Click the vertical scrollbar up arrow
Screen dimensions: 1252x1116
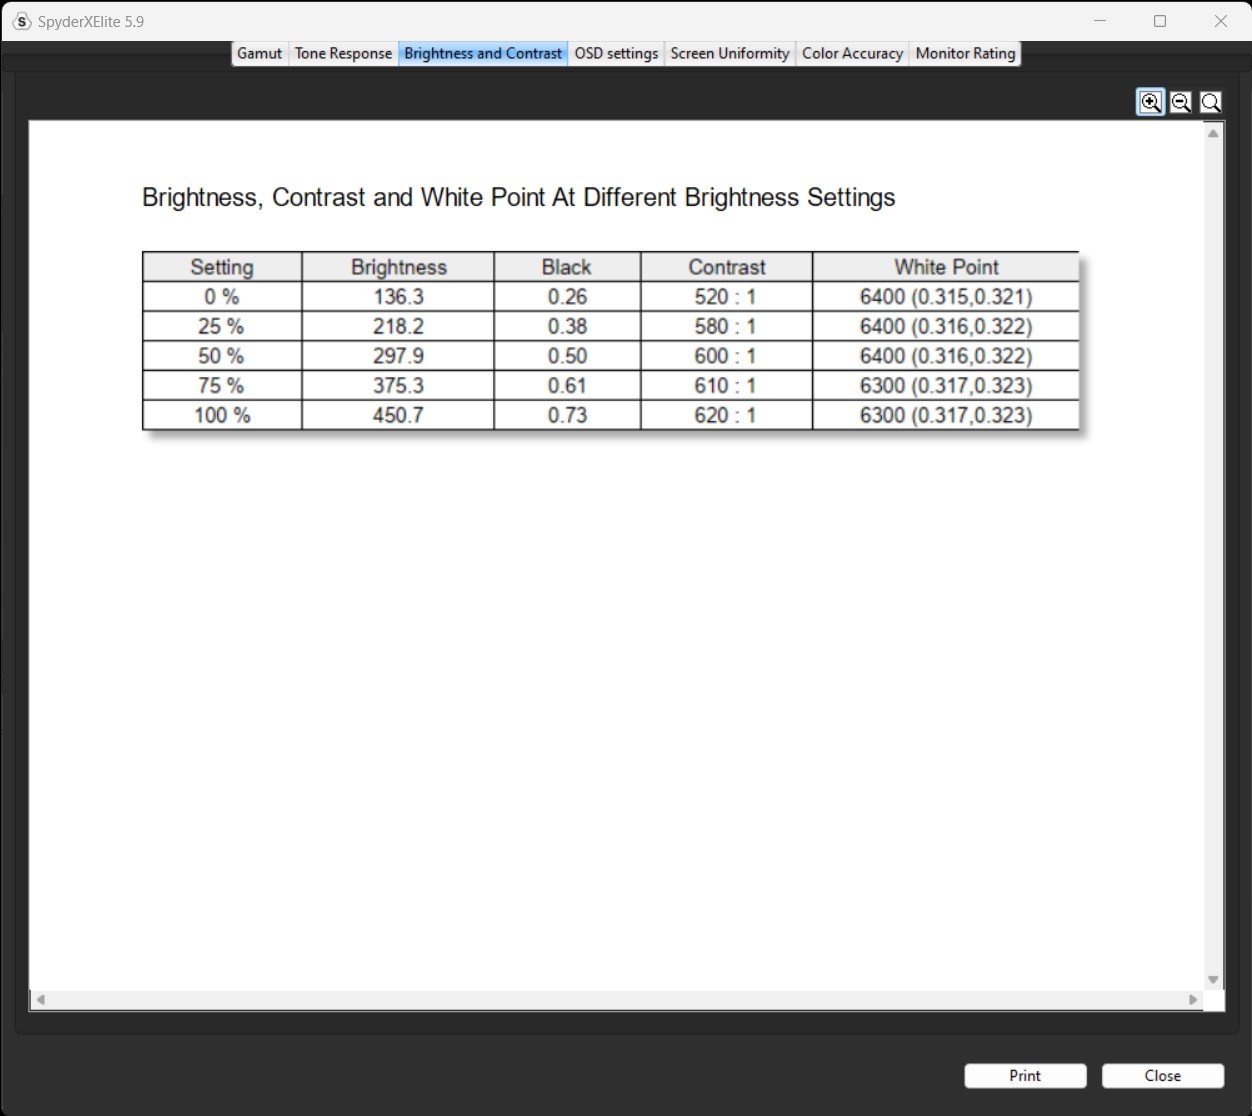tap(1213, 133)
